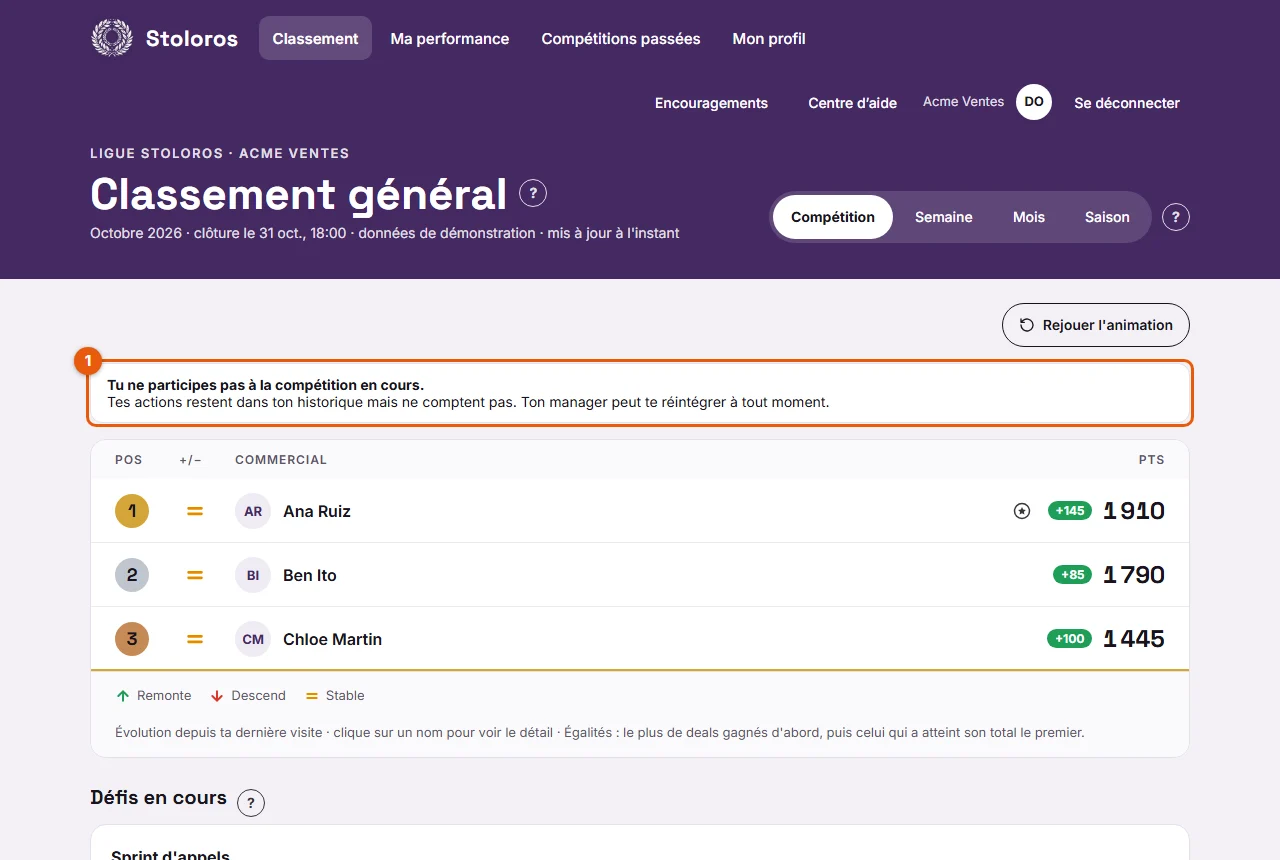Click the bronze rank 3 medal

point(132,639)
